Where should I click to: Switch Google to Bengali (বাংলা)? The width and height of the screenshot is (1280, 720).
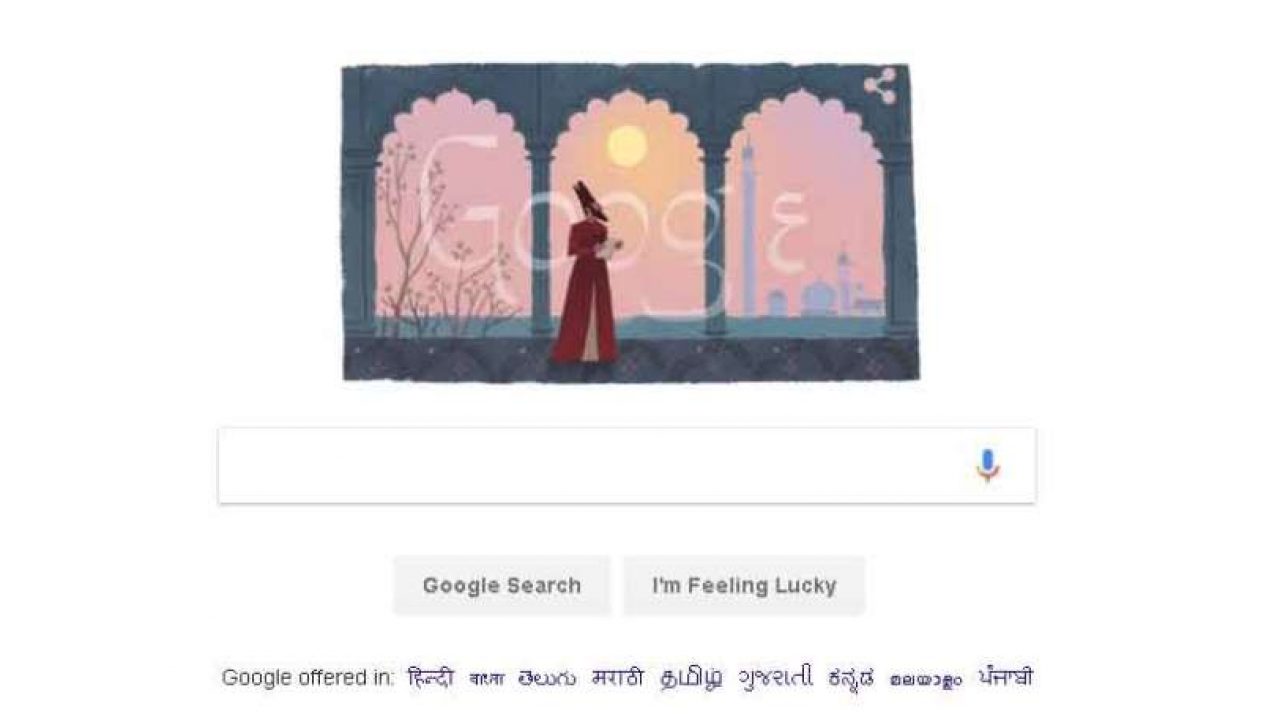tap(487, 678)
